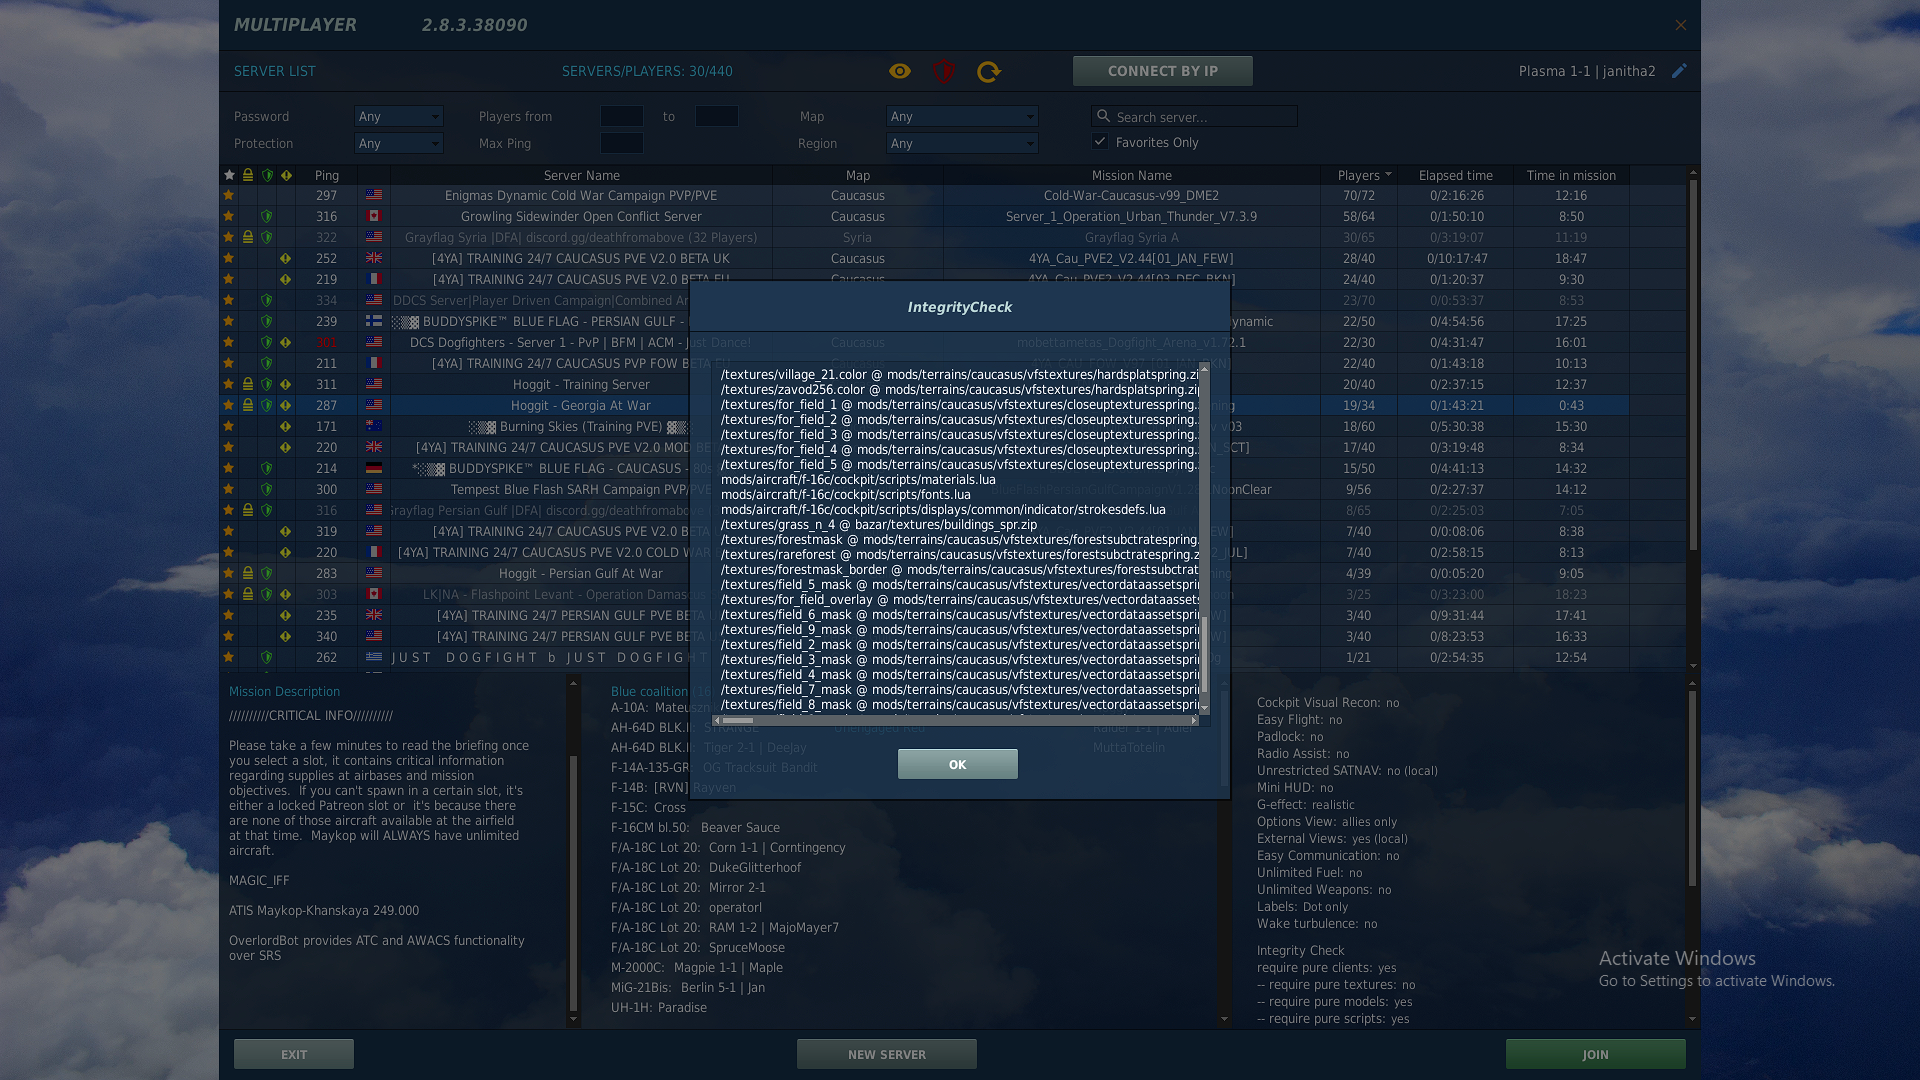Sort by the padlock column header icon
This screenshot has height=1080, width=1920.
coord(248,175)
